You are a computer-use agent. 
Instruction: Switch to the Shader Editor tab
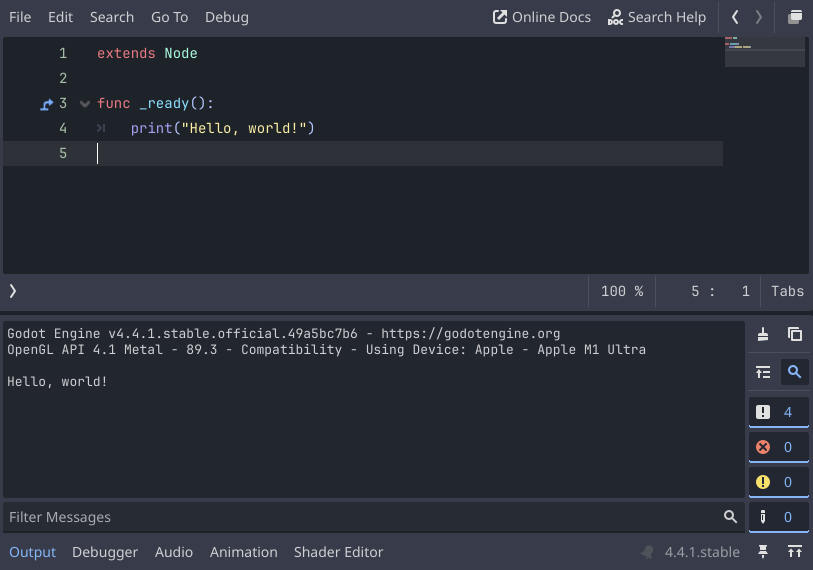338,552
